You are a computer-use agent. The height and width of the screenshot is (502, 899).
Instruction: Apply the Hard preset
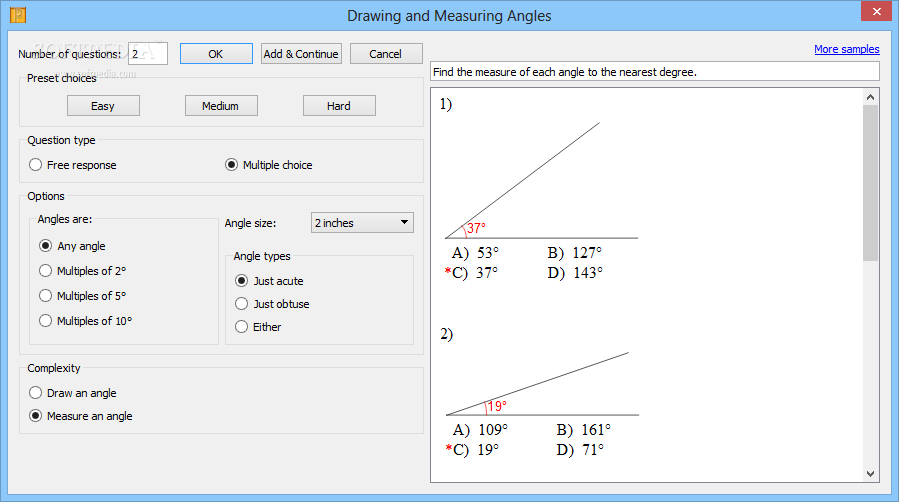(x=339, y=106)
